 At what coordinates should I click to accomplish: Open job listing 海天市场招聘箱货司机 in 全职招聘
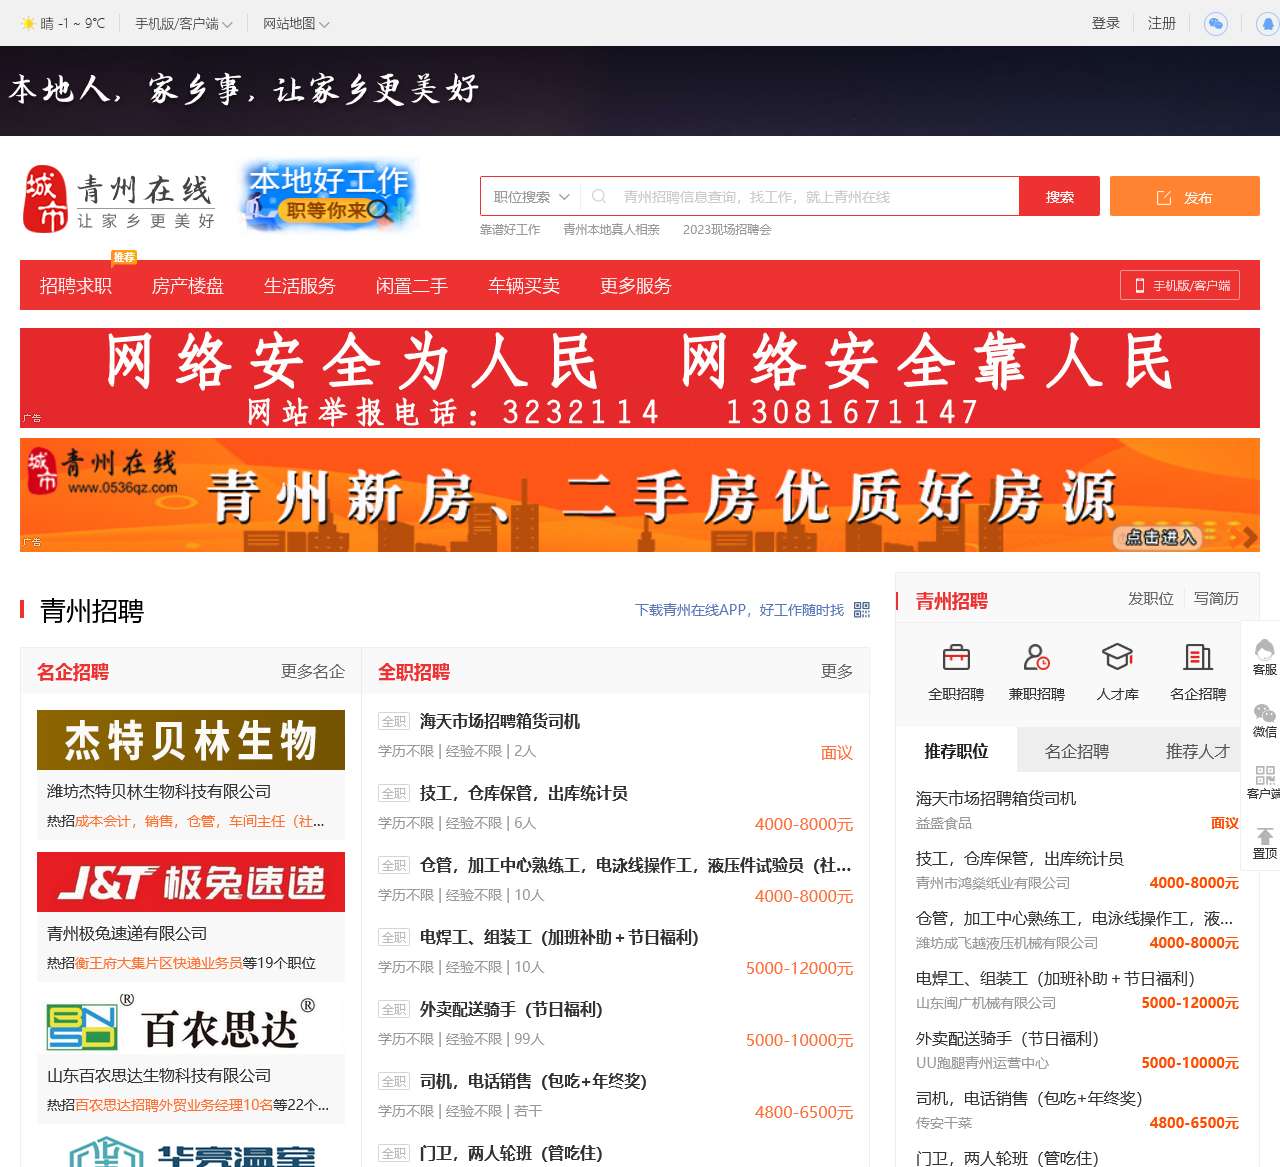tap(500, 721)
